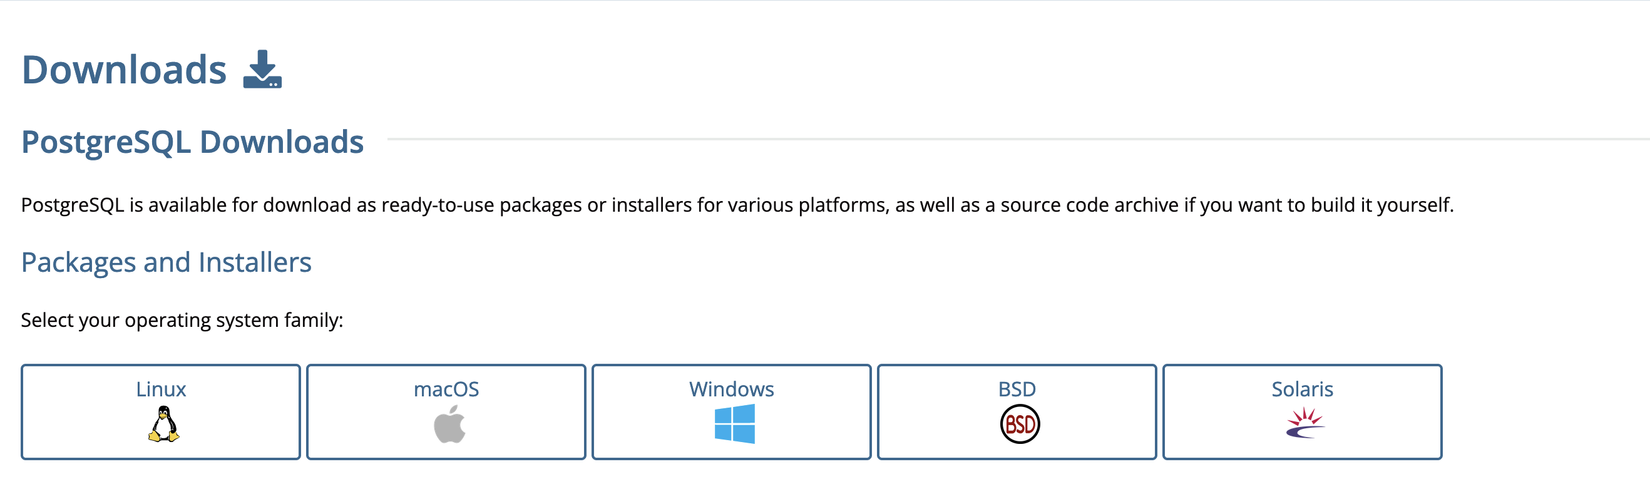Image resolution: width=1650 pixels, height=501 pixels.
Task: Select the Windows text label
Action: click(731, 389)
